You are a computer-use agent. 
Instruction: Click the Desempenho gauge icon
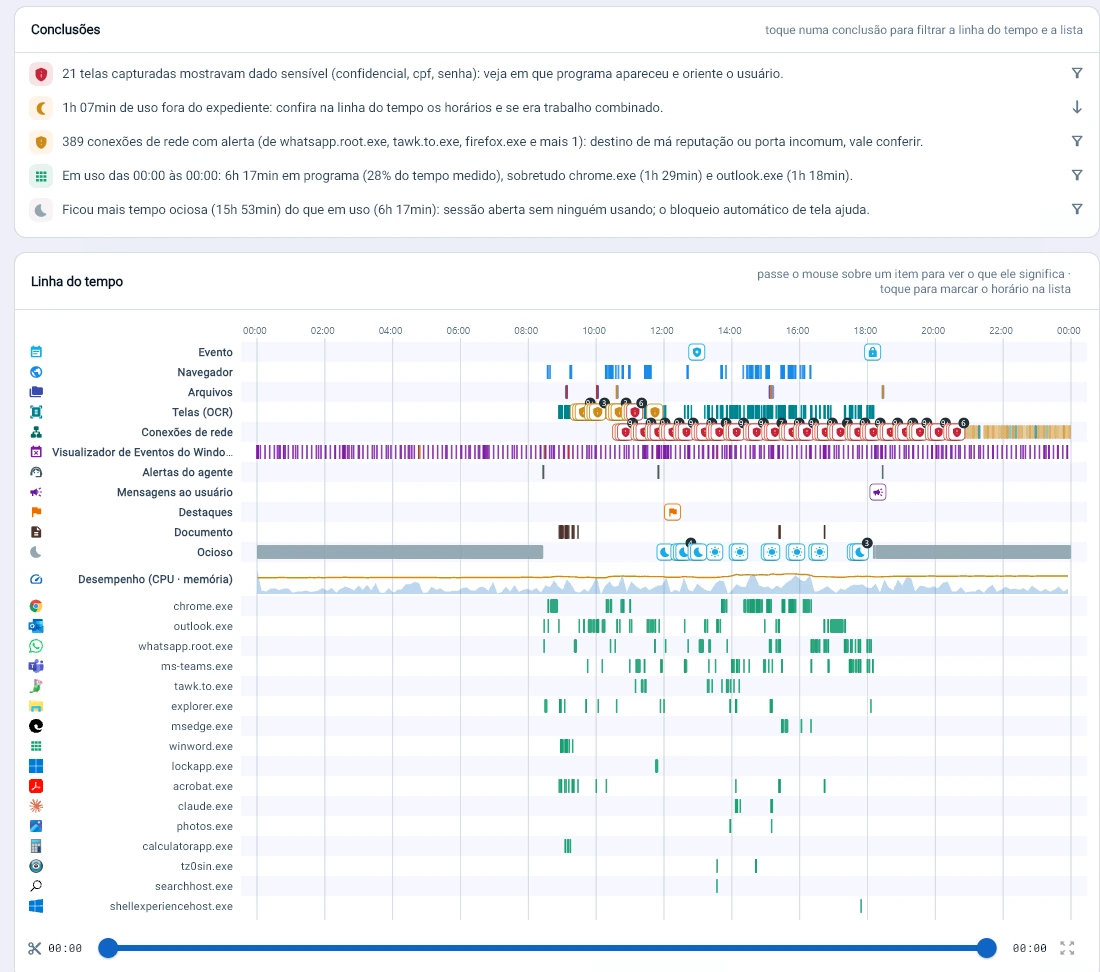36,579
